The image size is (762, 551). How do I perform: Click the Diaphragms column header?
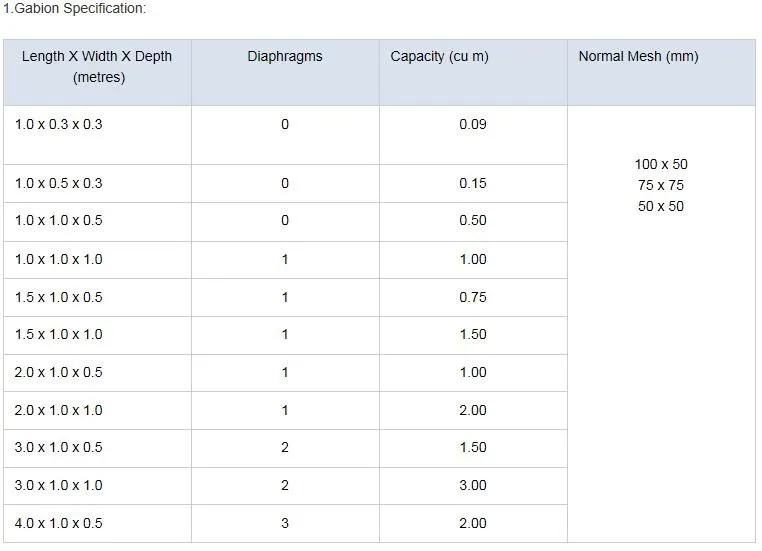(x=285, y=56)
